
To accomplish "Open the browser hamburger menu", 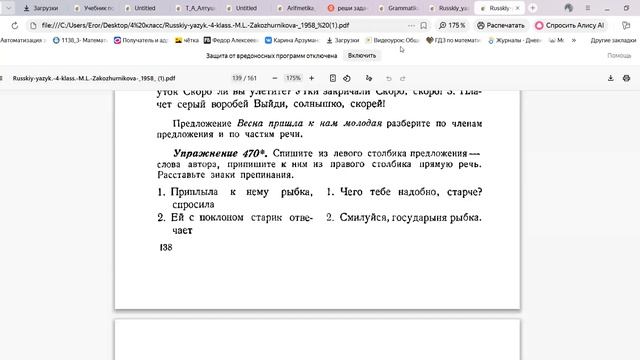I will pos(588,8).
